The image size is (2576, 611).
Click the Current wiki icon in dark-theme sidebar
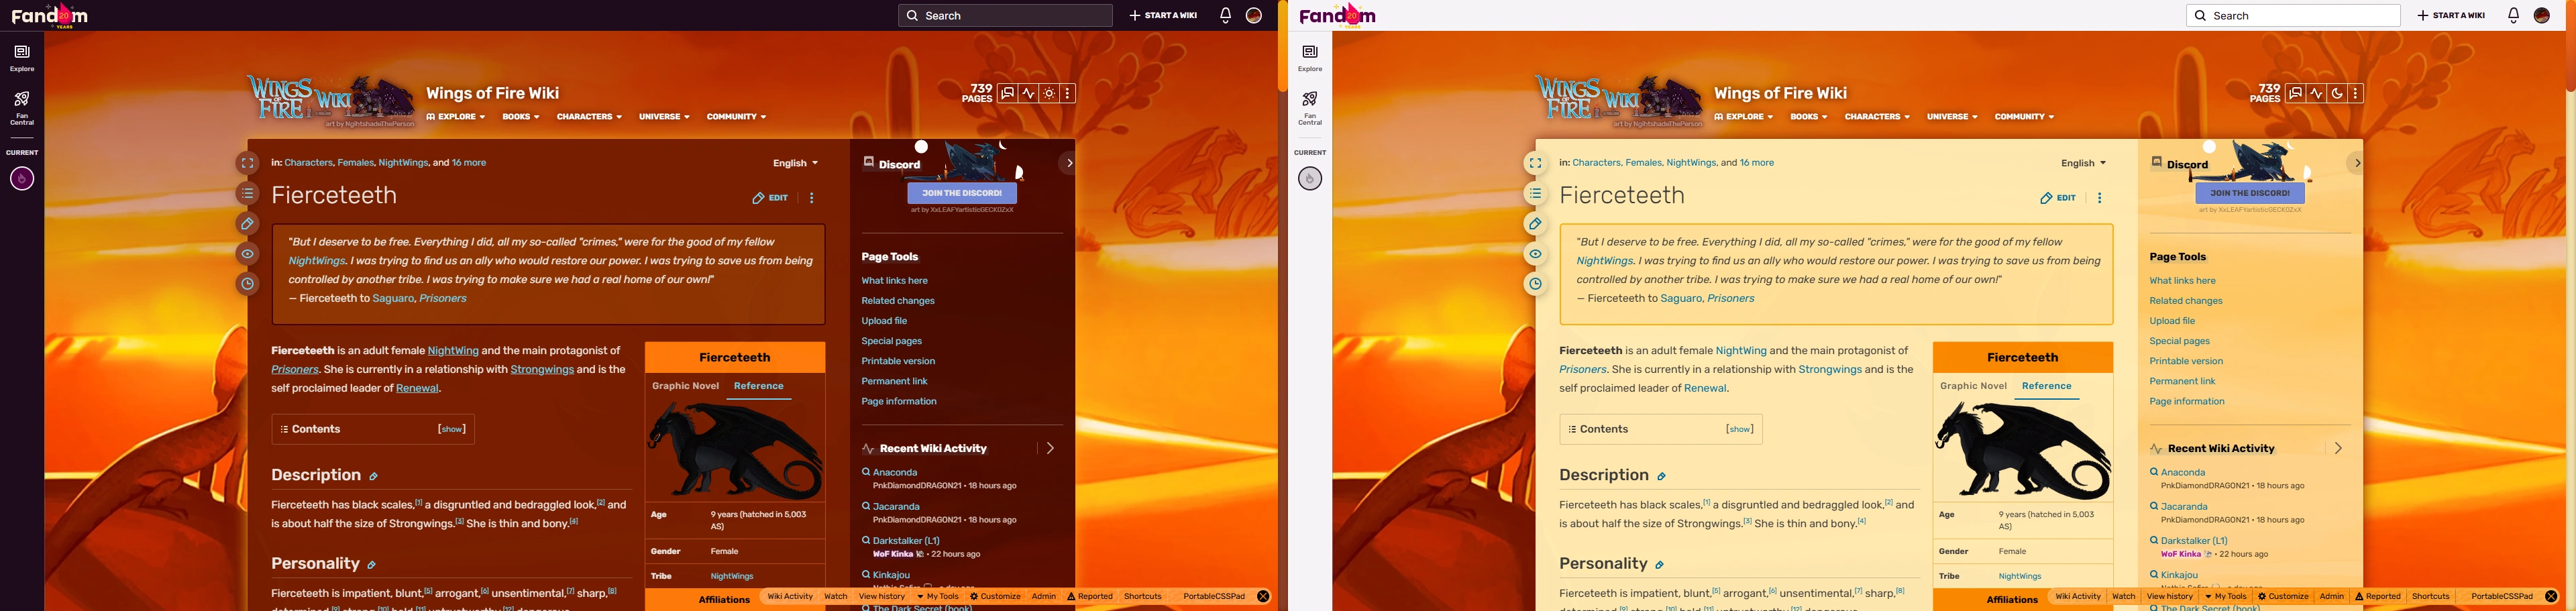coord(22,179)
